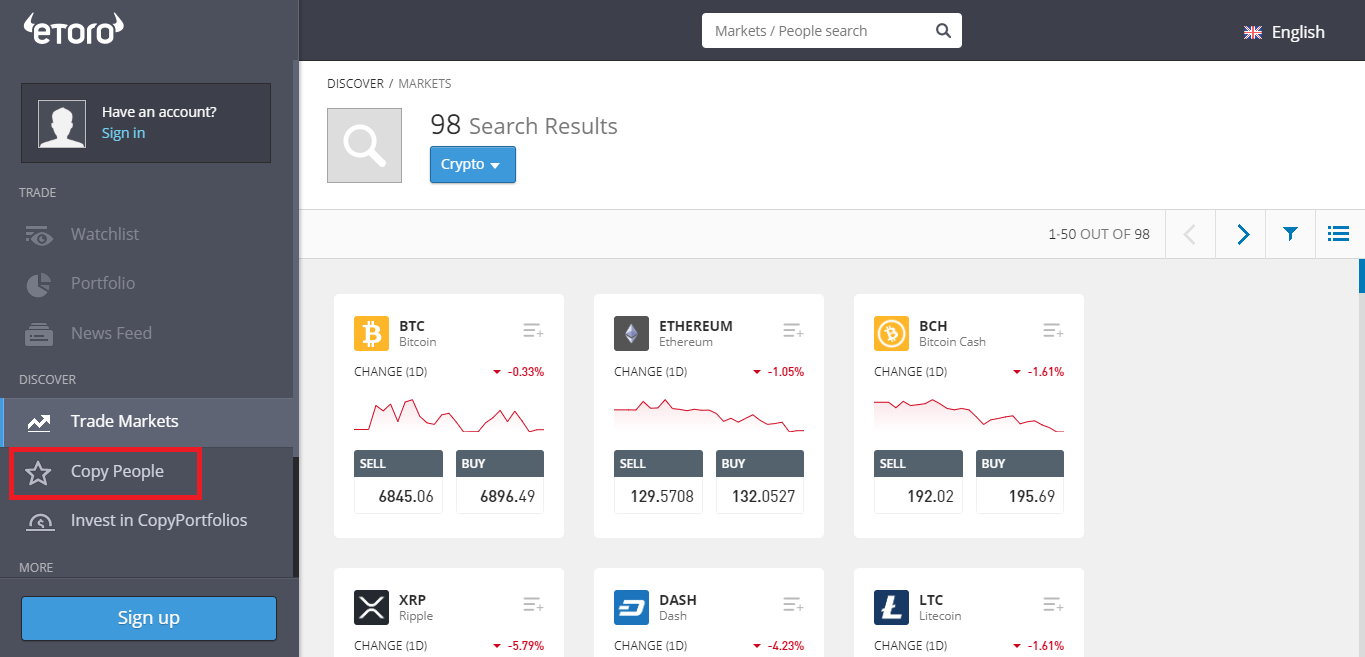The width and height of the screenshot is (1365, 657).
Task: Click the BTC BUY price button
Action: point(500,482)
